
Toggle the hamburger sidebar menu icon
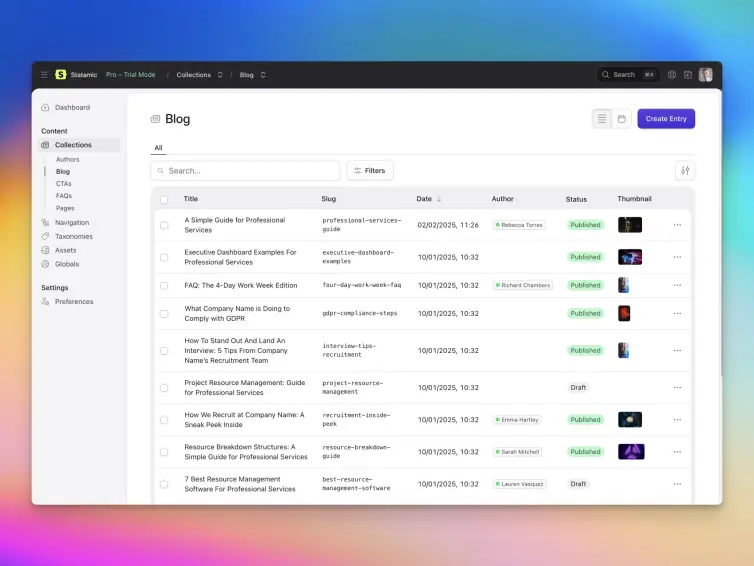44,75
